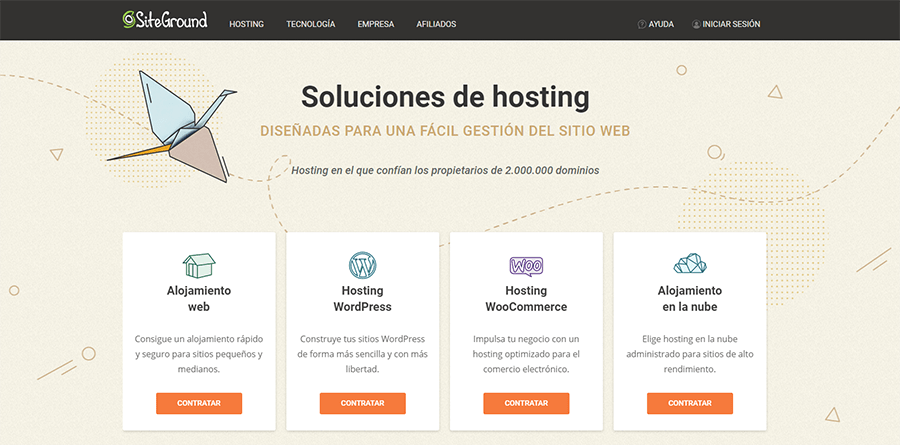Click the user profile icon beside Iniciar Sesión
The width and height of the screenshot is (900, 445).
tap(696, 24)
